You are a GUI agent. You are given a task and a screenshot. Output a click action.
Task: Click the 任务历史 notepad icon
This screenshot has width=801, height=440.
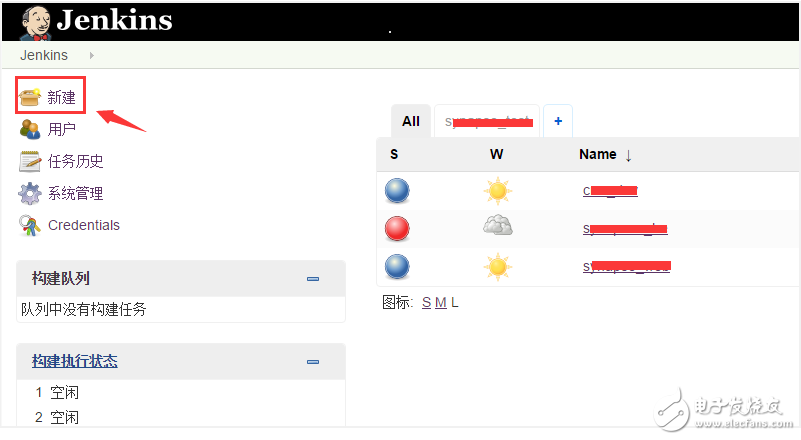click(30, 161)
